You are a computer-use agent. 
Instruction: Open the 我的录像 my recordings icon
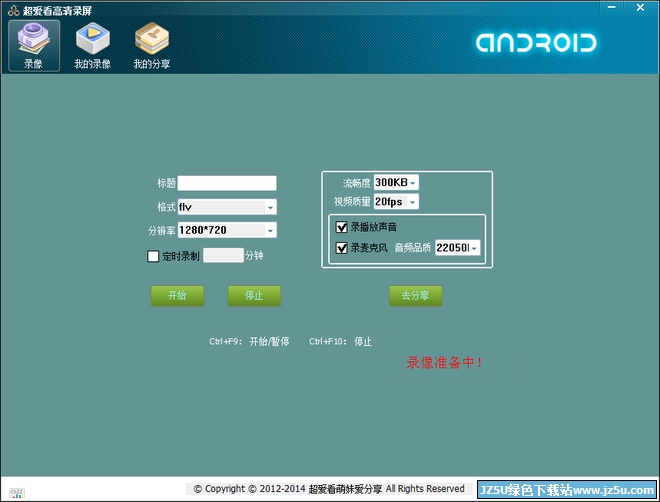pos(93,45)
